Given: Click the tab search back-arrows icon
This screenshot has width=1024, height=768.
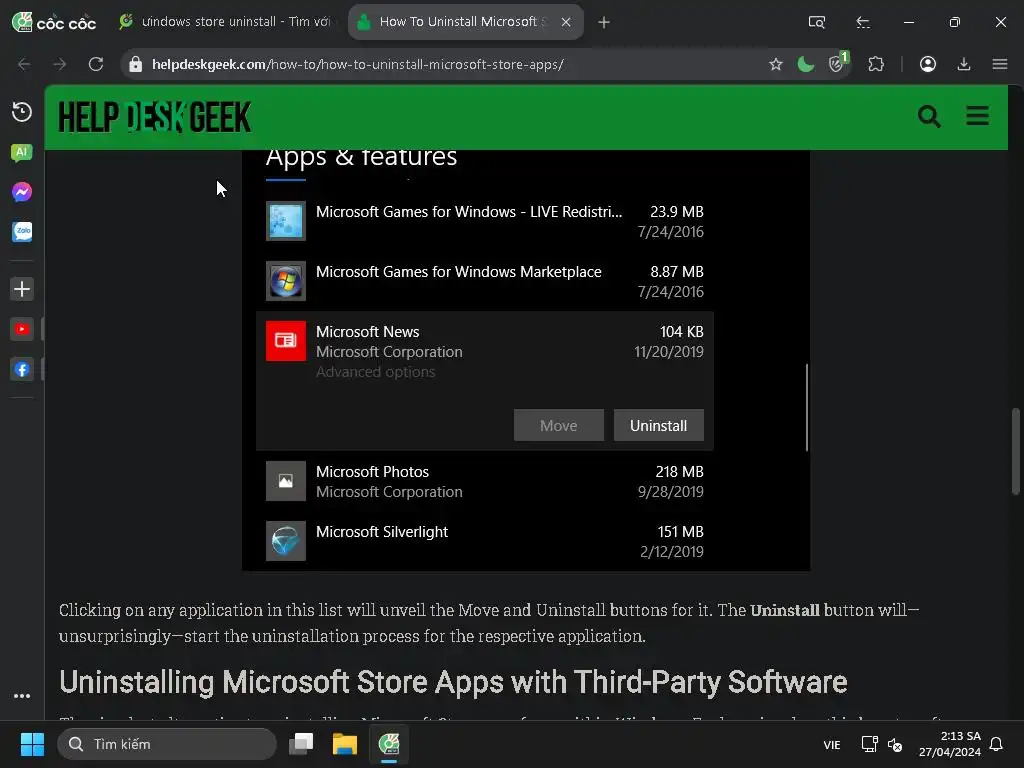Looking at the screenshot, I should [x=863, y=22].
